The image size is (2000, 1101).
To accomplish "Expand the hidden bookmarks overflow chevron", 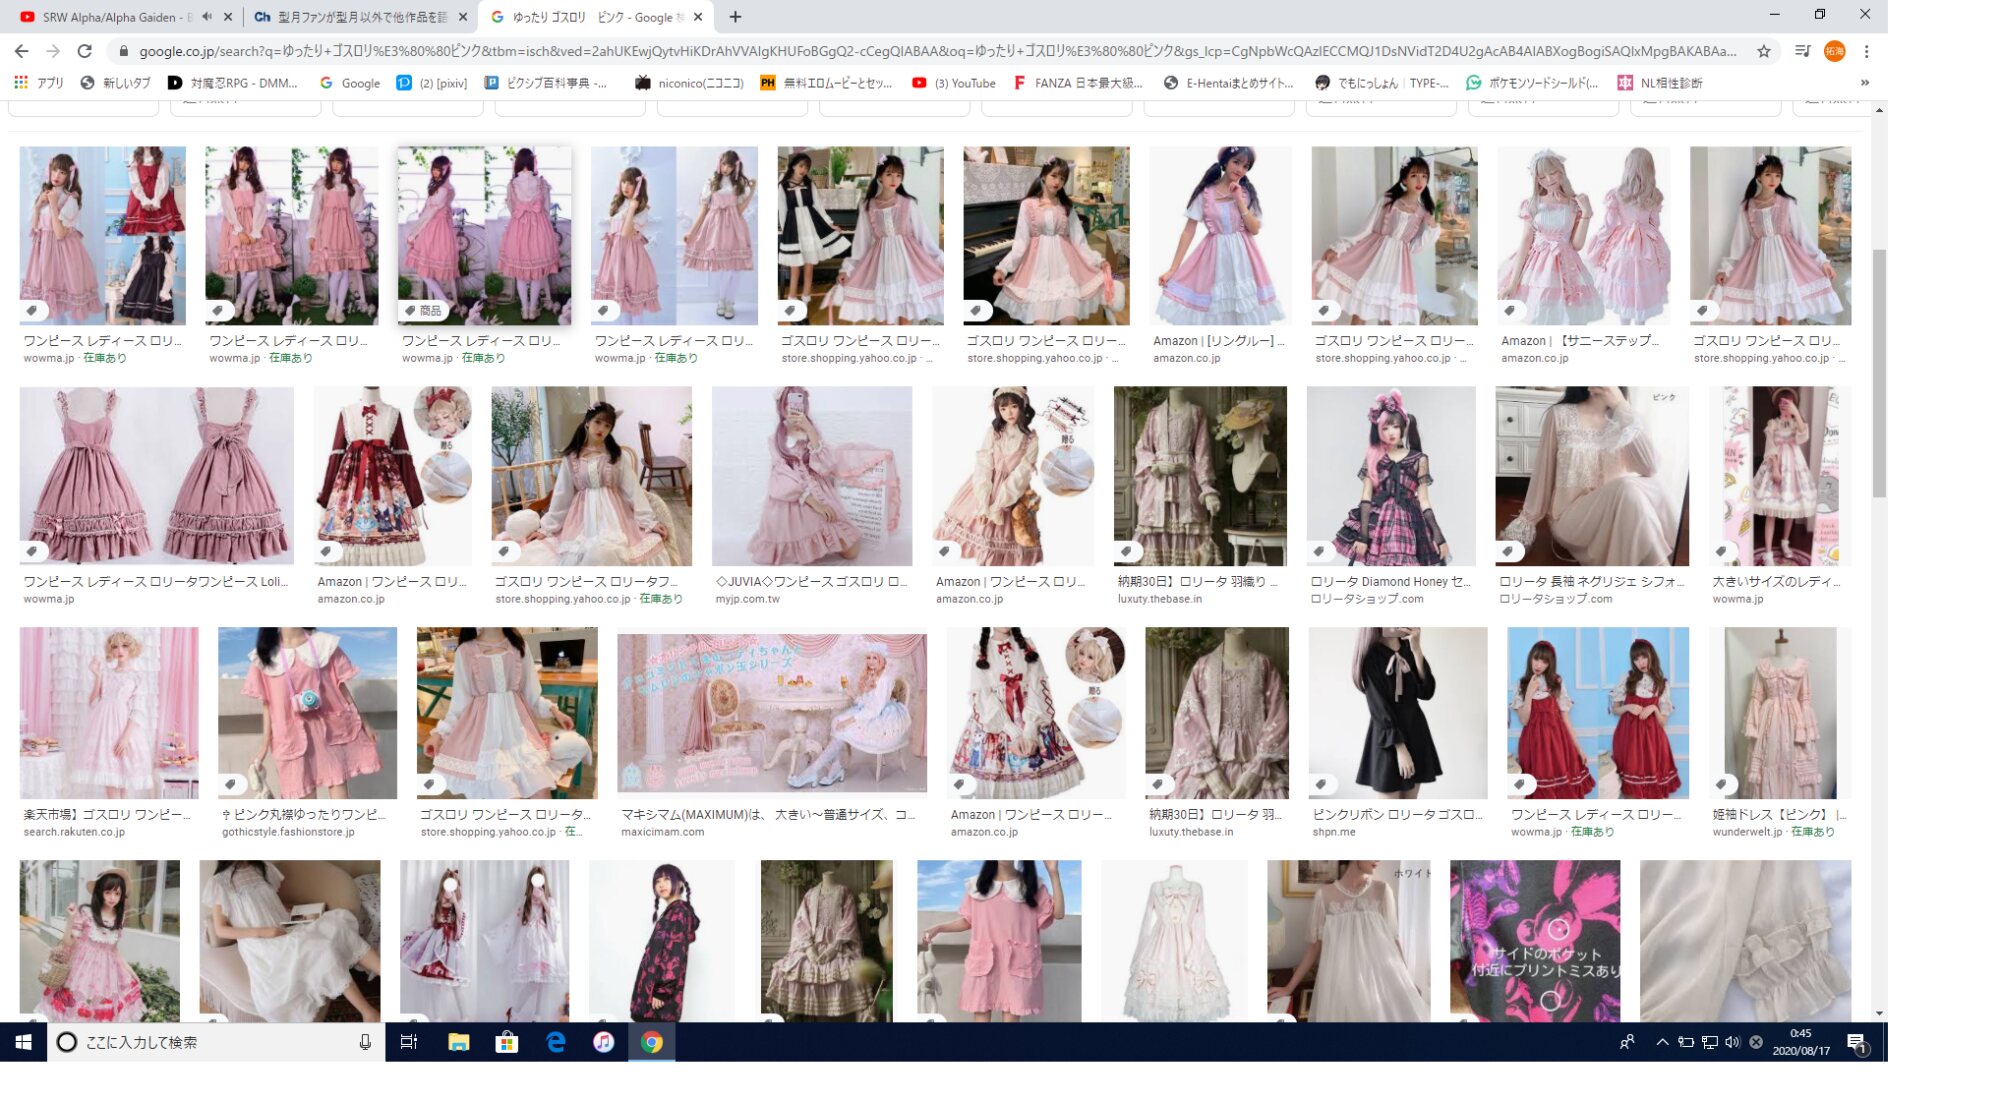I will click(x=1864, y=83).
